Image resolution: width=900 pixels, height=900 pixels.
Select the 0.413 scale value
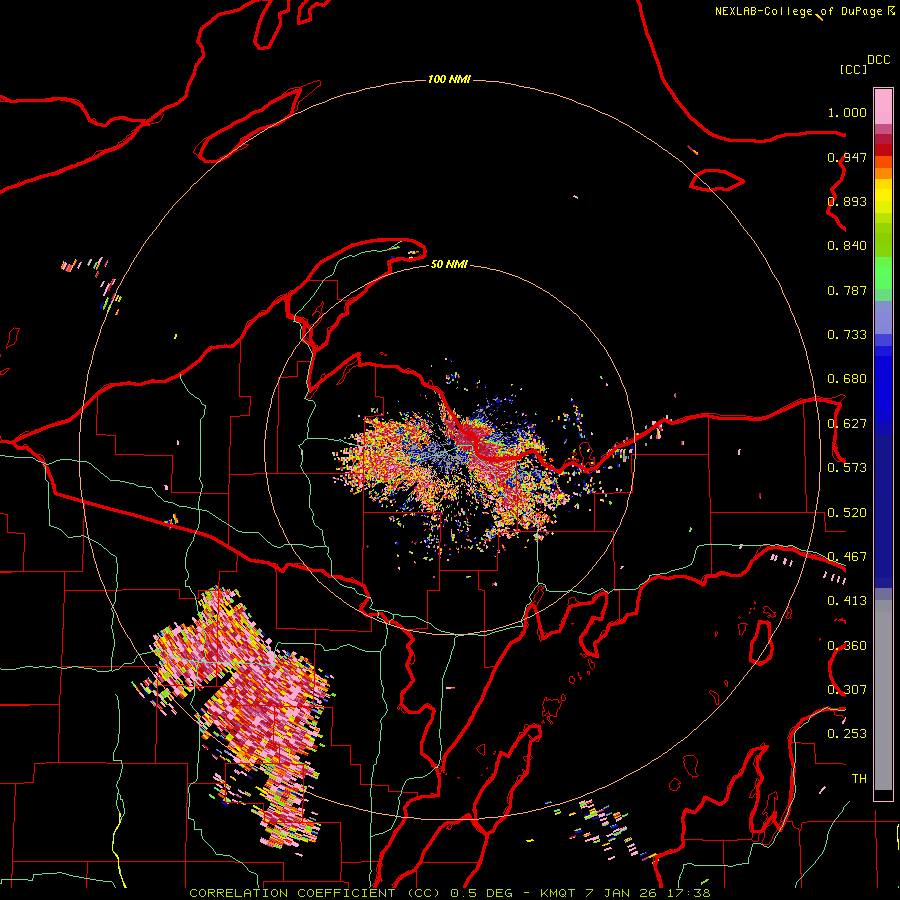click(x=847, y=601)
